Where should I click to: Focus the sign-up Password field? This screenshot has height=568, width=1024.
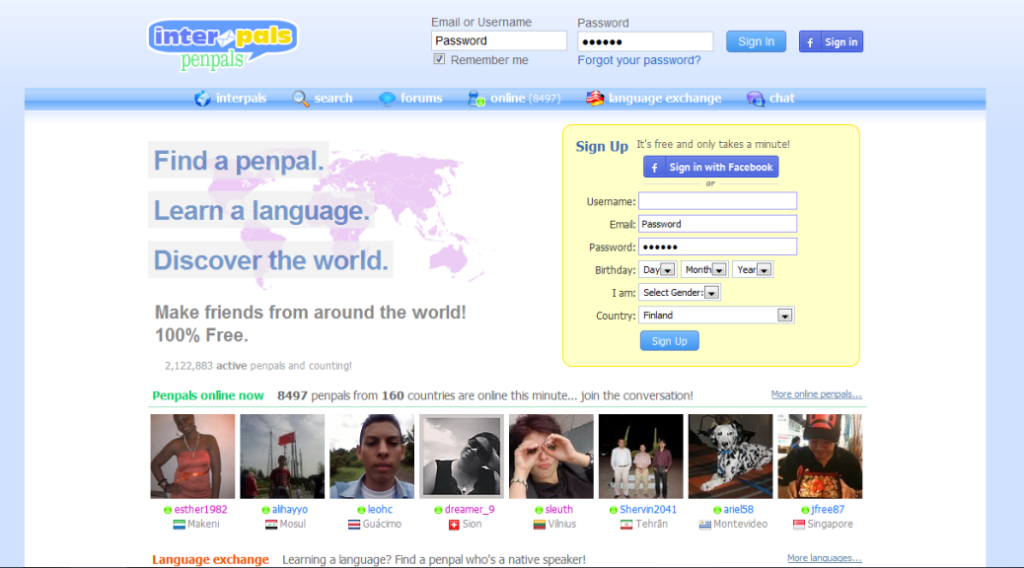point(718,247)
